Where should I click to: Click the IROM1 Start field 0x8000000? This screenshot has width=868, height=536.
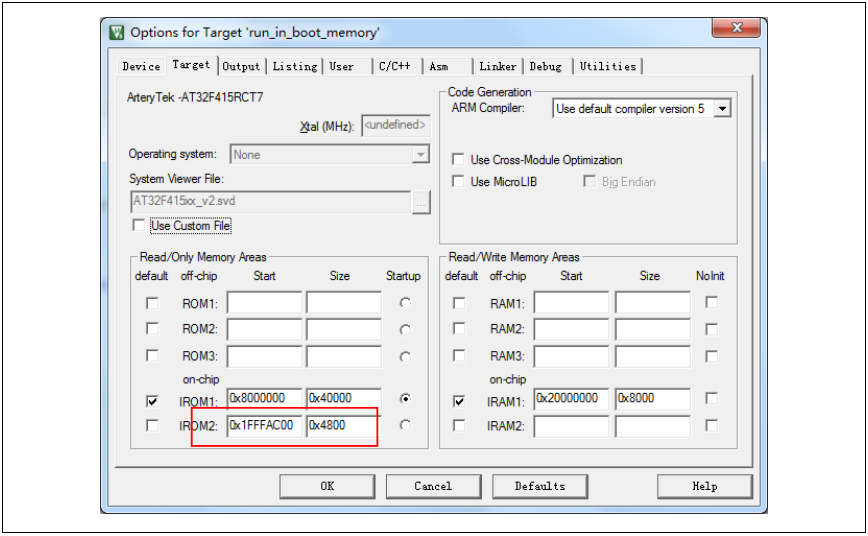(x=264, y=399)
